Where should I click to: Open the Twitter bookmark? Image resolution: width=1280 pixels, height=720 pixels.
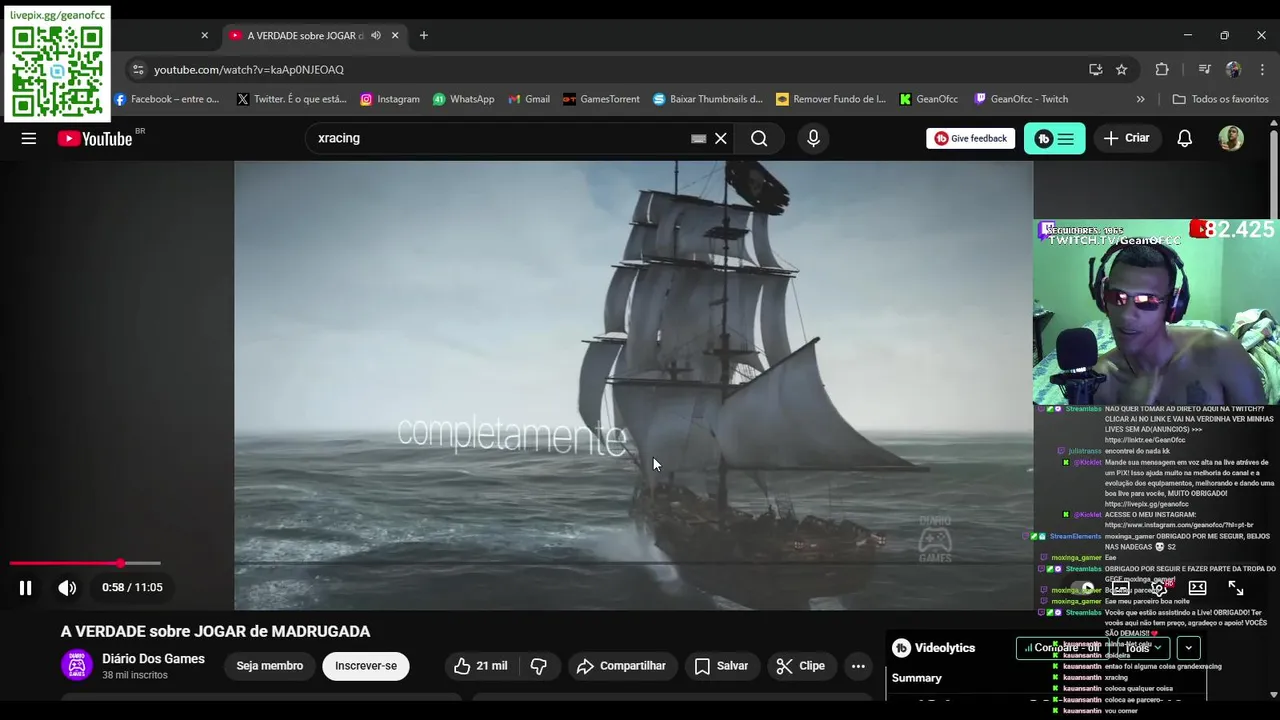coord(292,99)
